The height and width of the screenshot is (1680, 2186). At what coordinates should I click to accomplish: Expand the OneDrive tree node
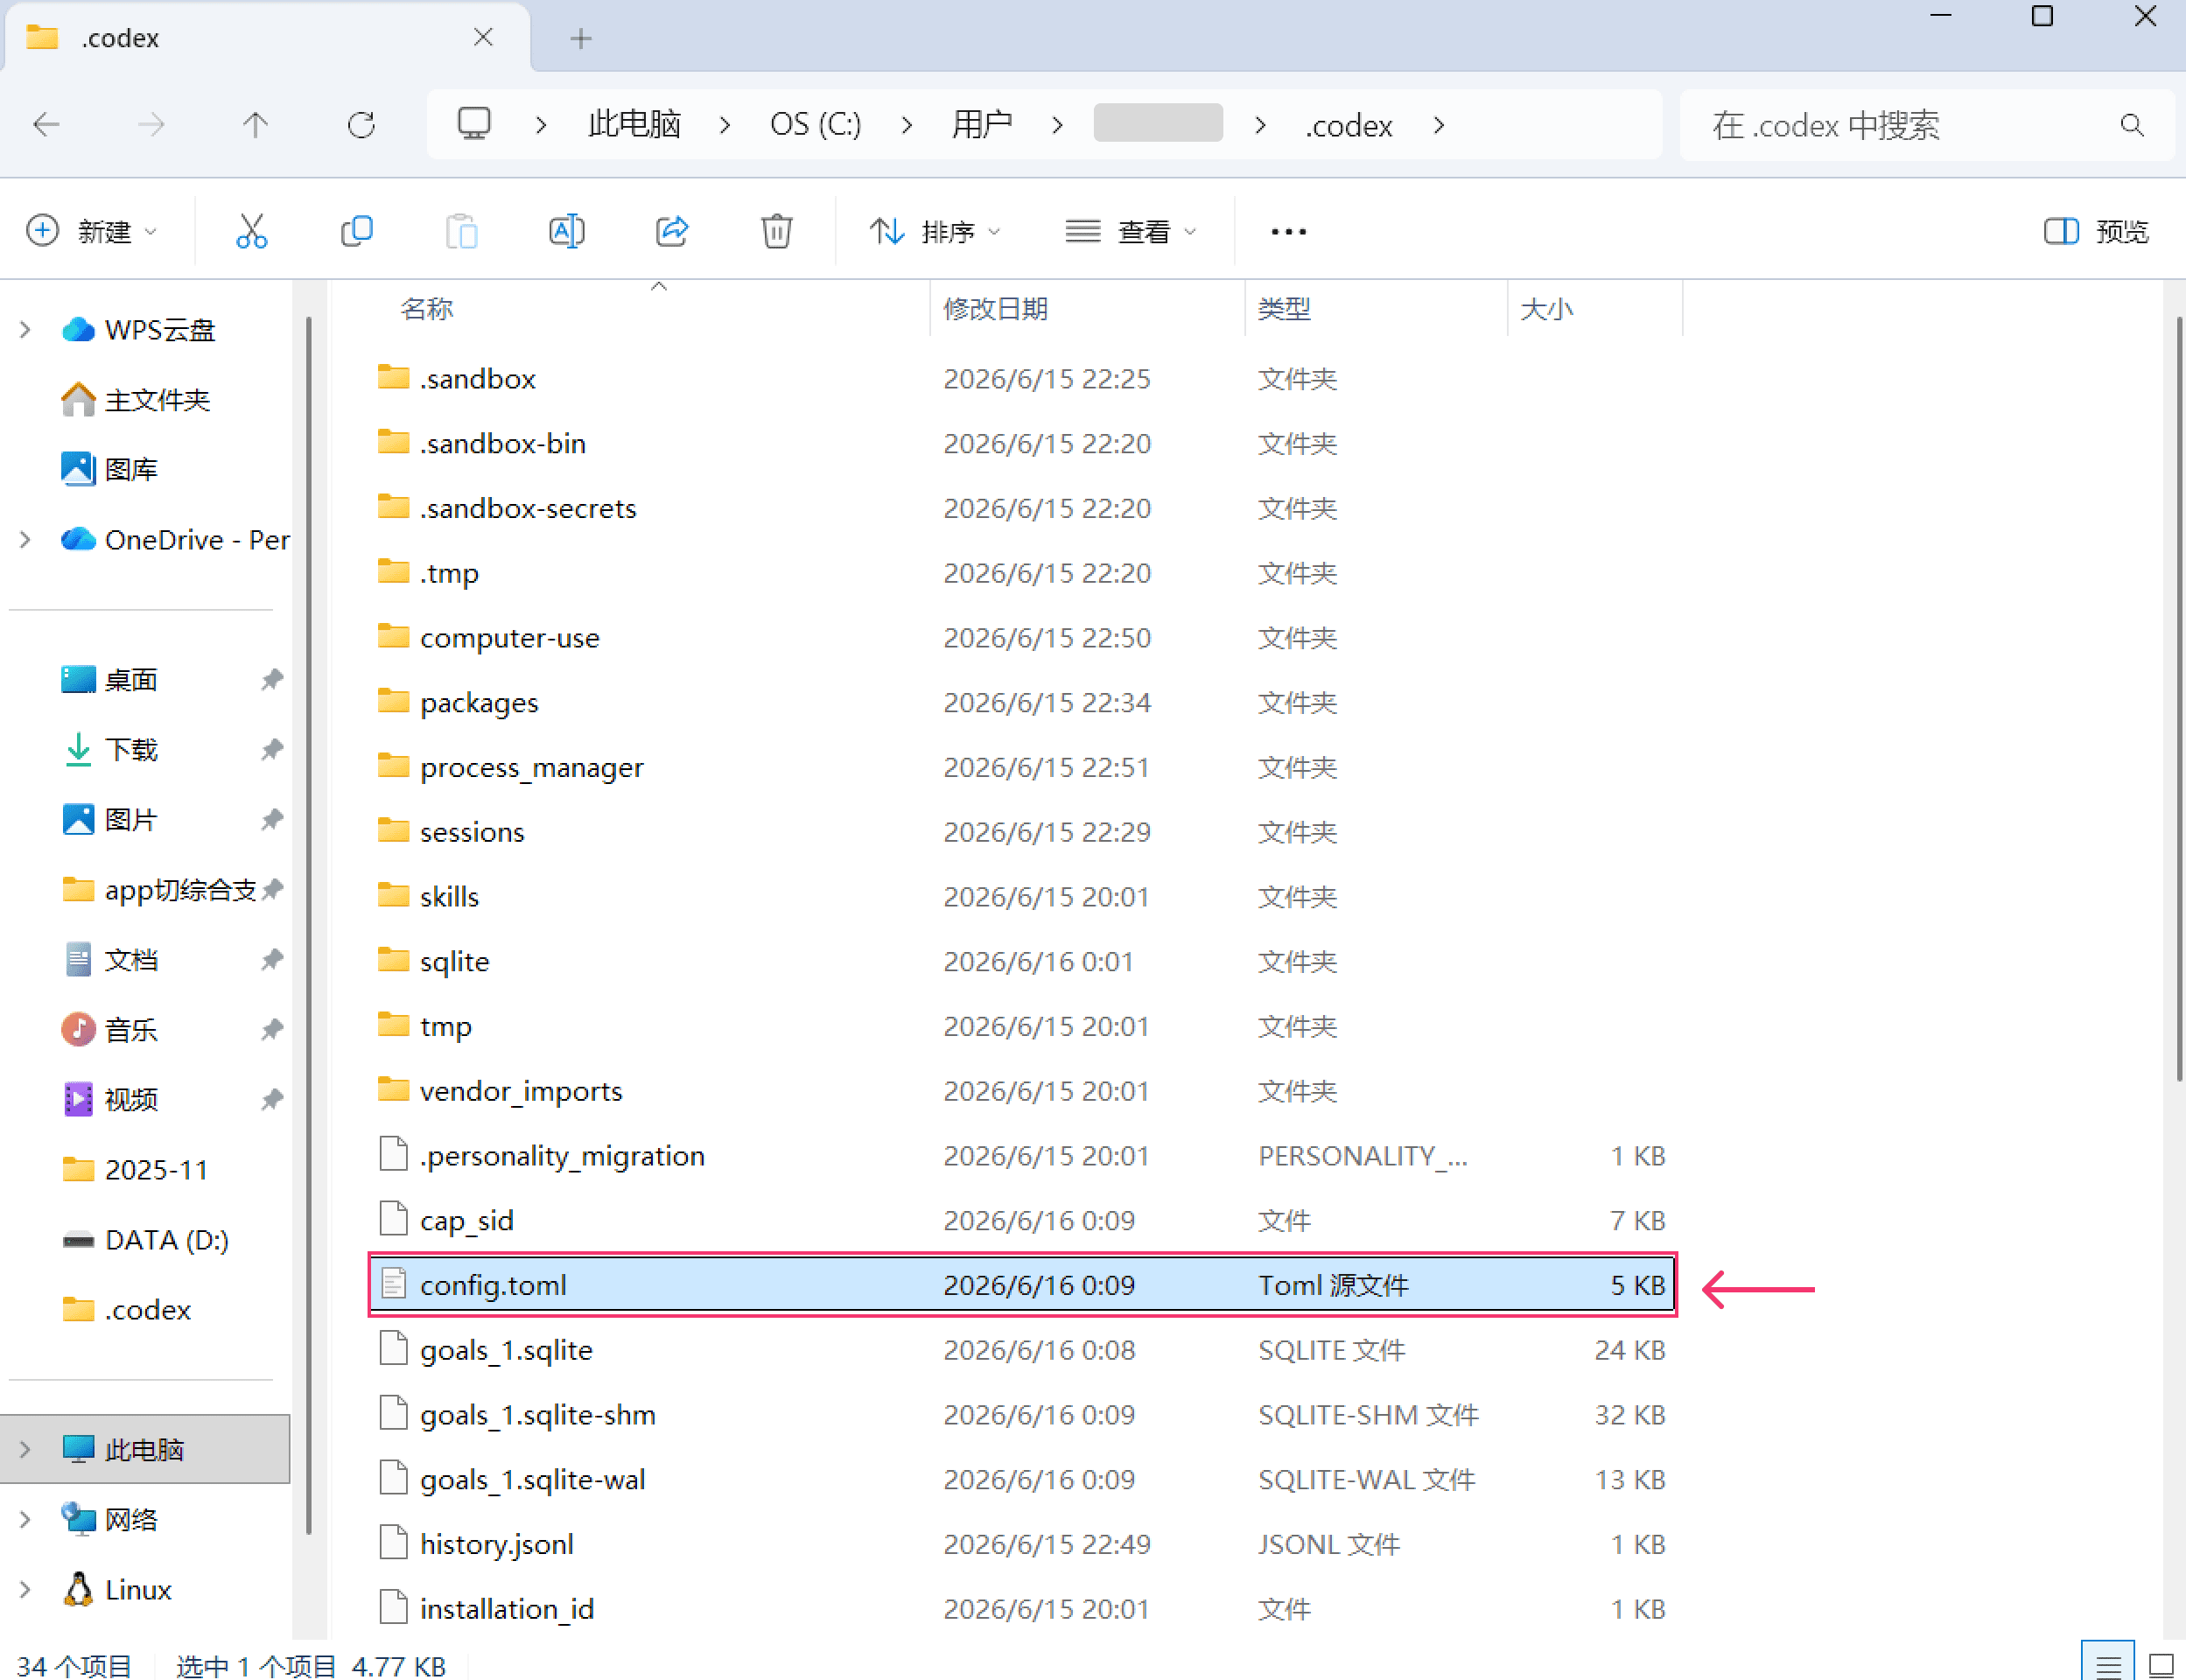click(25, 540)
